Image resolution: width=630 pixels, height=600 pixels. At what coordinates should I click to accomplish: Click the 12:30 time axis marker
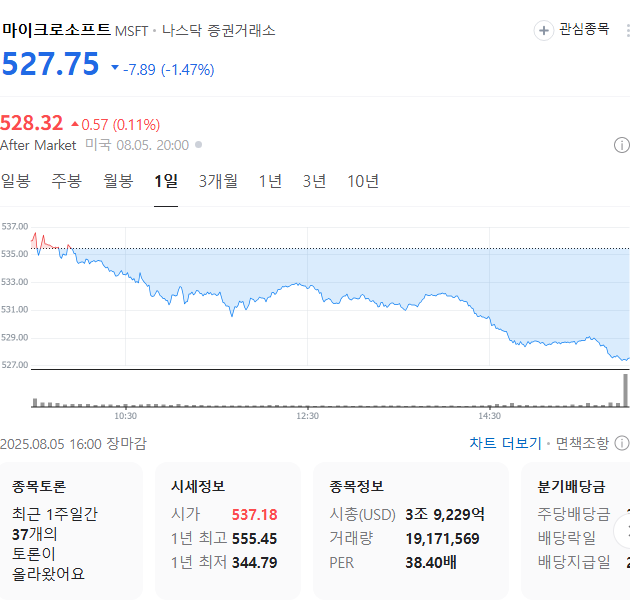pyautogui.click(x=308, y=416)
